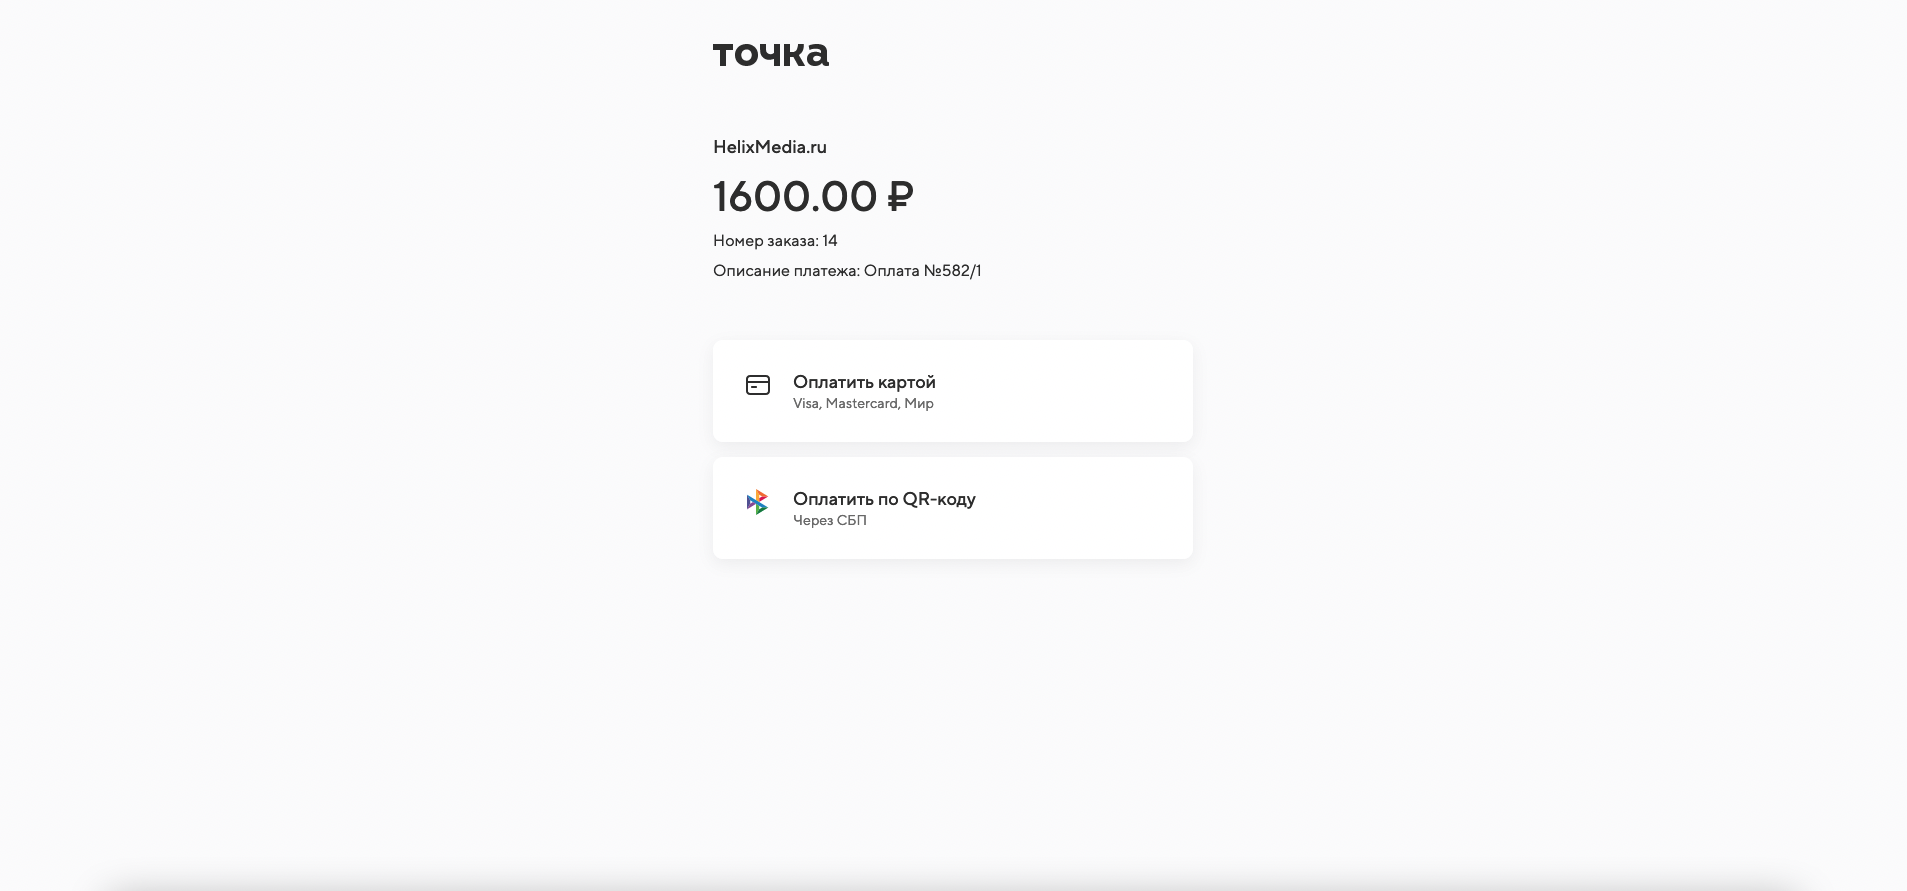Select Оплатить картой payment option

pos(953,391)
